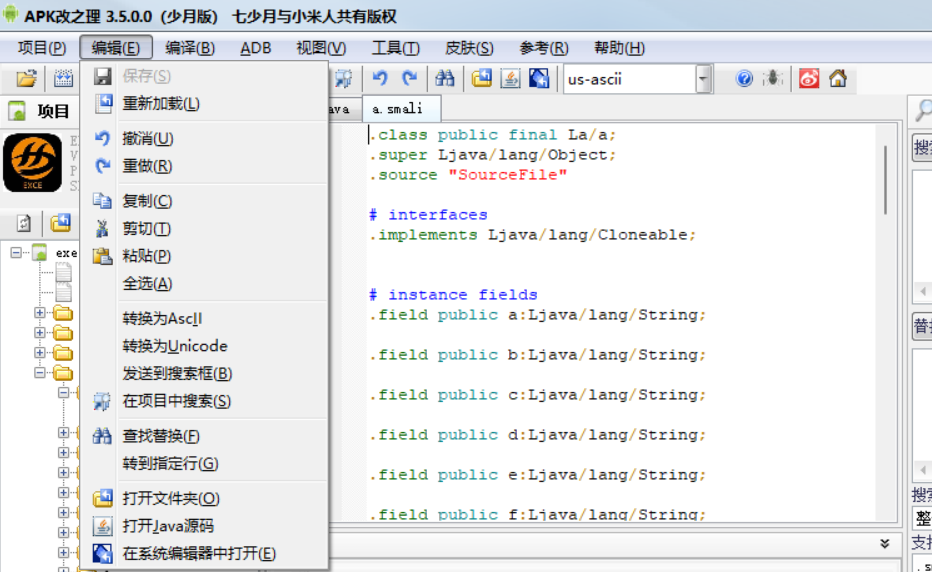The width and height of the screenshot is (932, 572).
Task: Click the open folder toolbar icon with blue arrow
Action: [x=481, y=78]
